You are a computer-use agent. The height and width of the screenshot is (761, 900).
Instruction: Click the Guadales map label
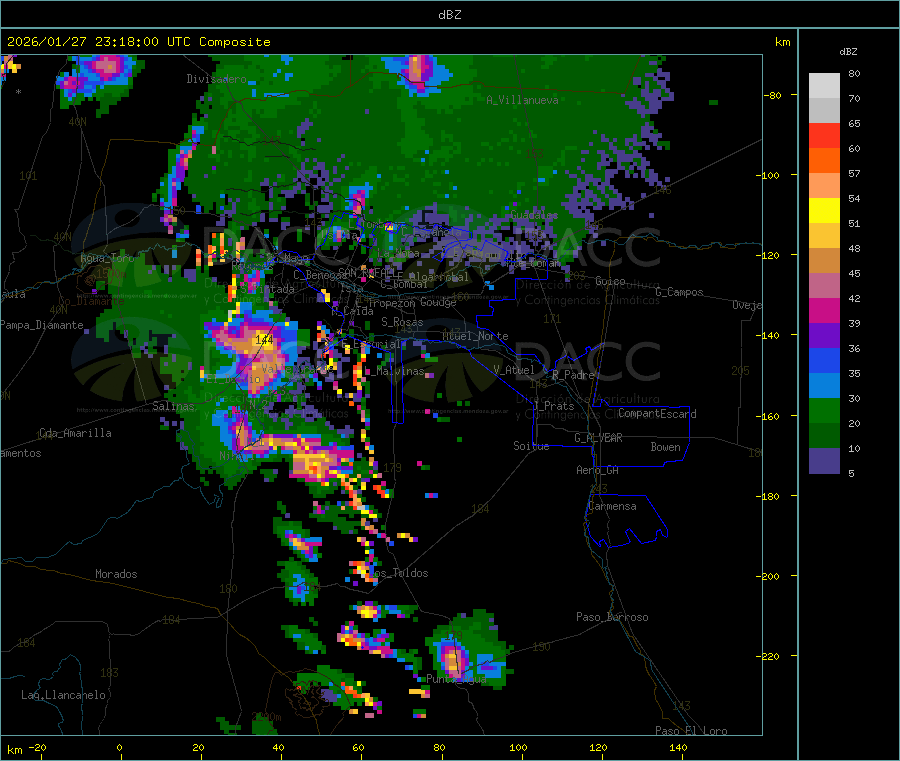click(x=534, y=215)
